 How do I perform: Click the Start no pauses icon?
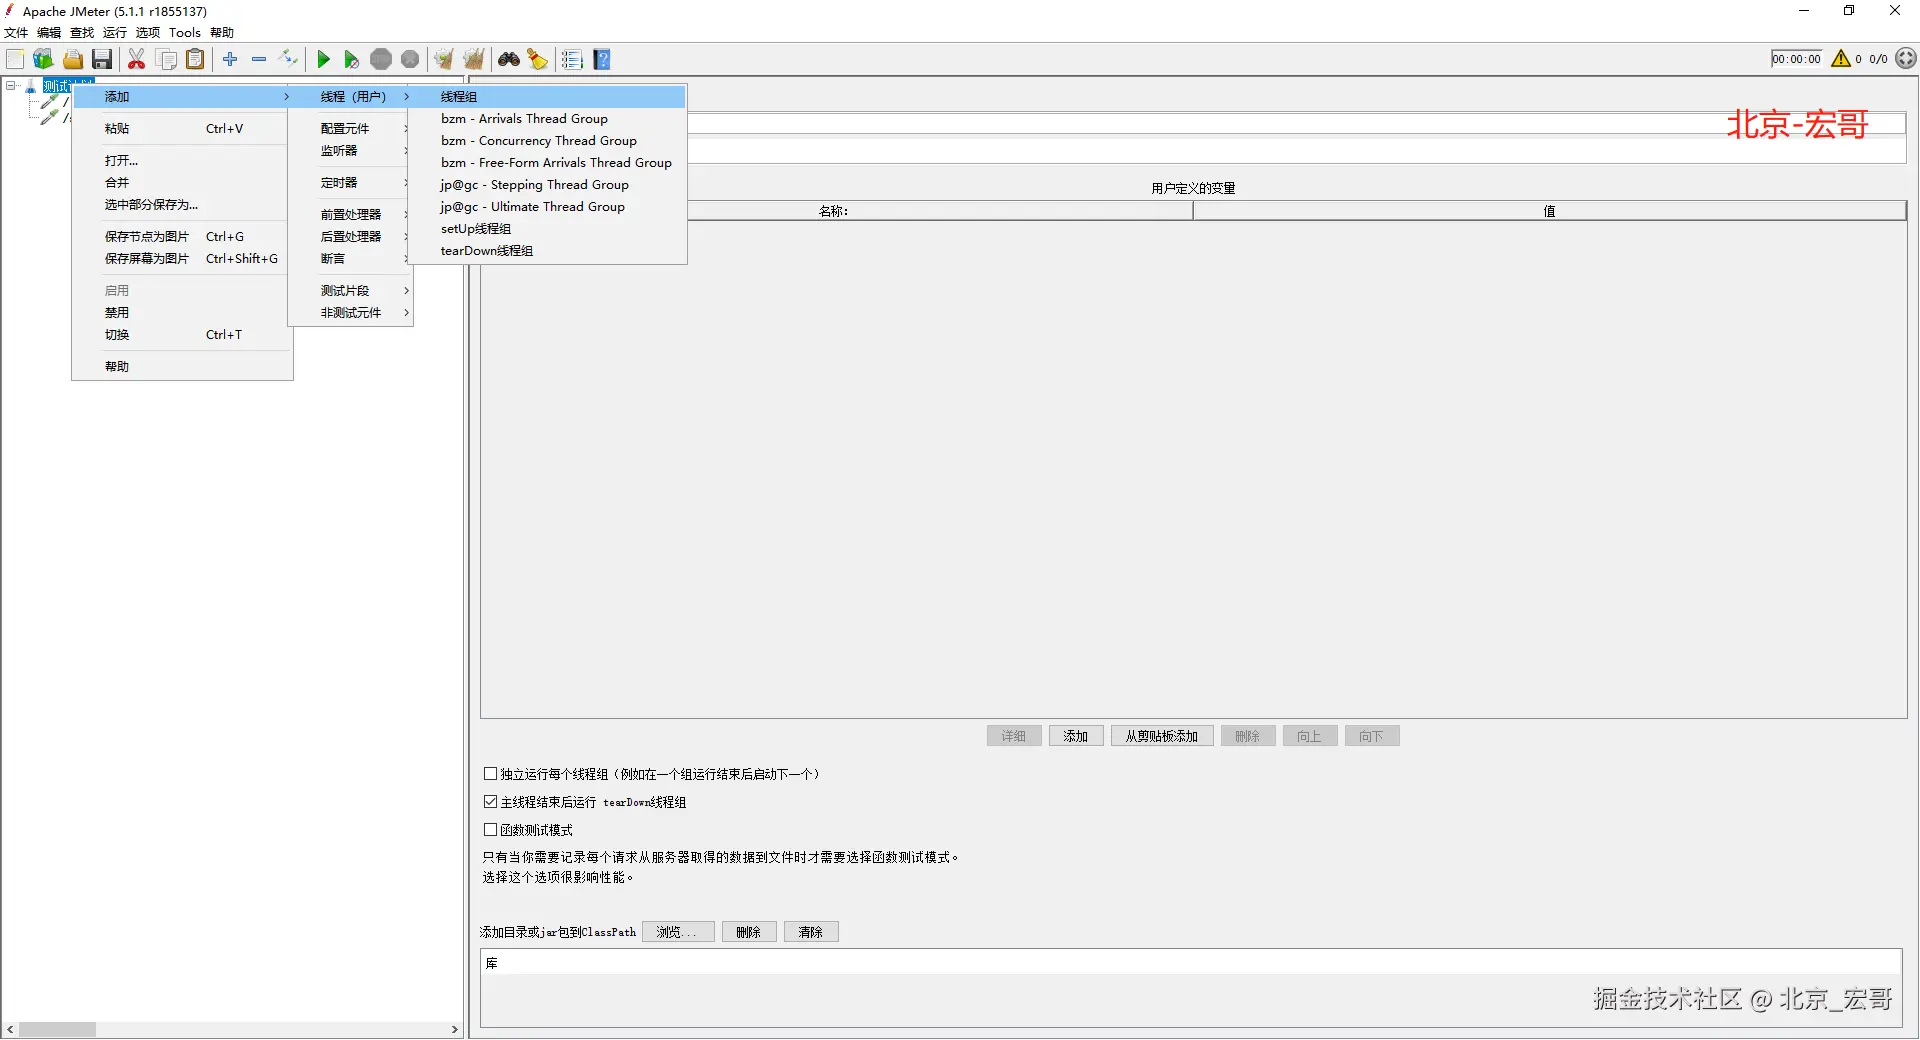351,60
